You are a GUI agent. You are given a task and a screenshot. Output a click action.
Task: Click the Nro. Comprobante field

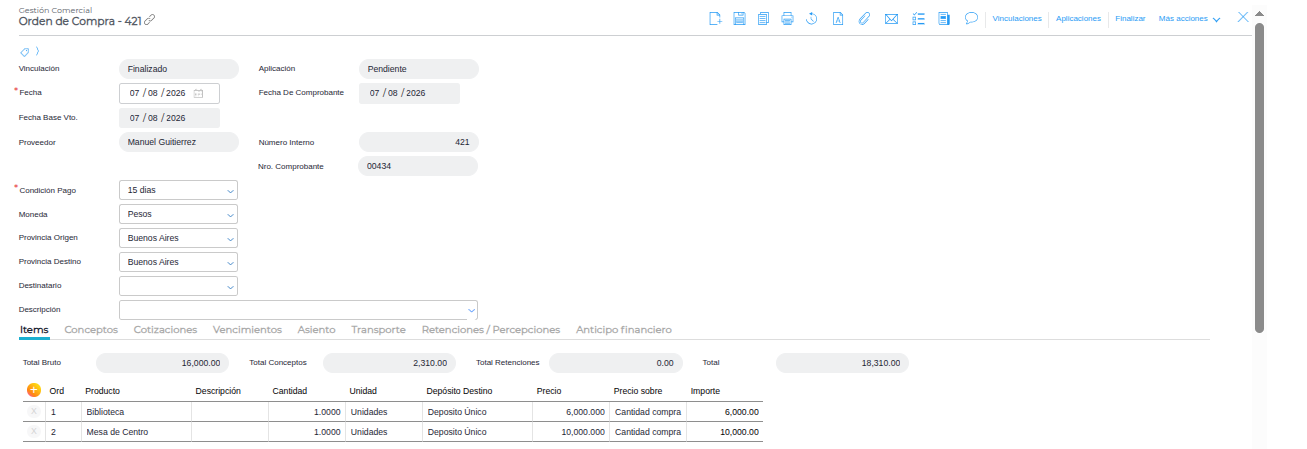pos(418,166)
